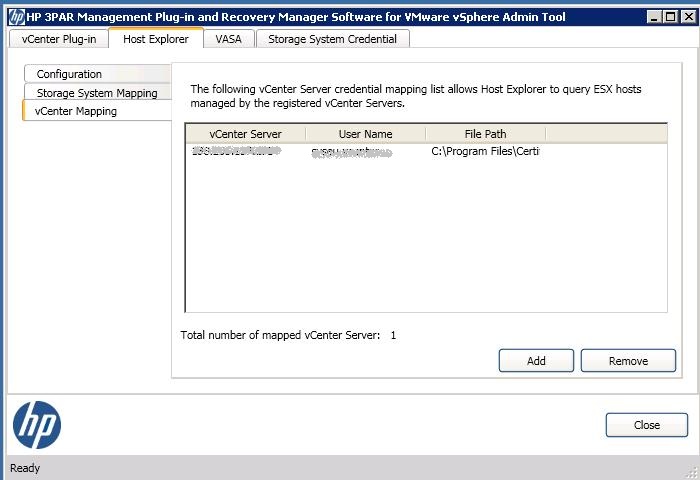Select the blurred vCenter Server address cell
Image resolution: width=700 pixels, height=480 pixels.
[237, 151]
